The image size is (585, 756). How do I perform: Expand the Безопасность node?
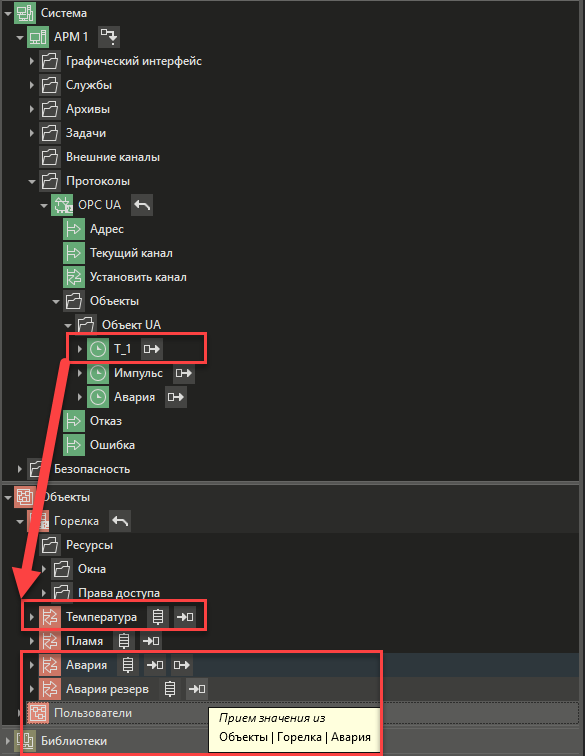tap(20, 469)
